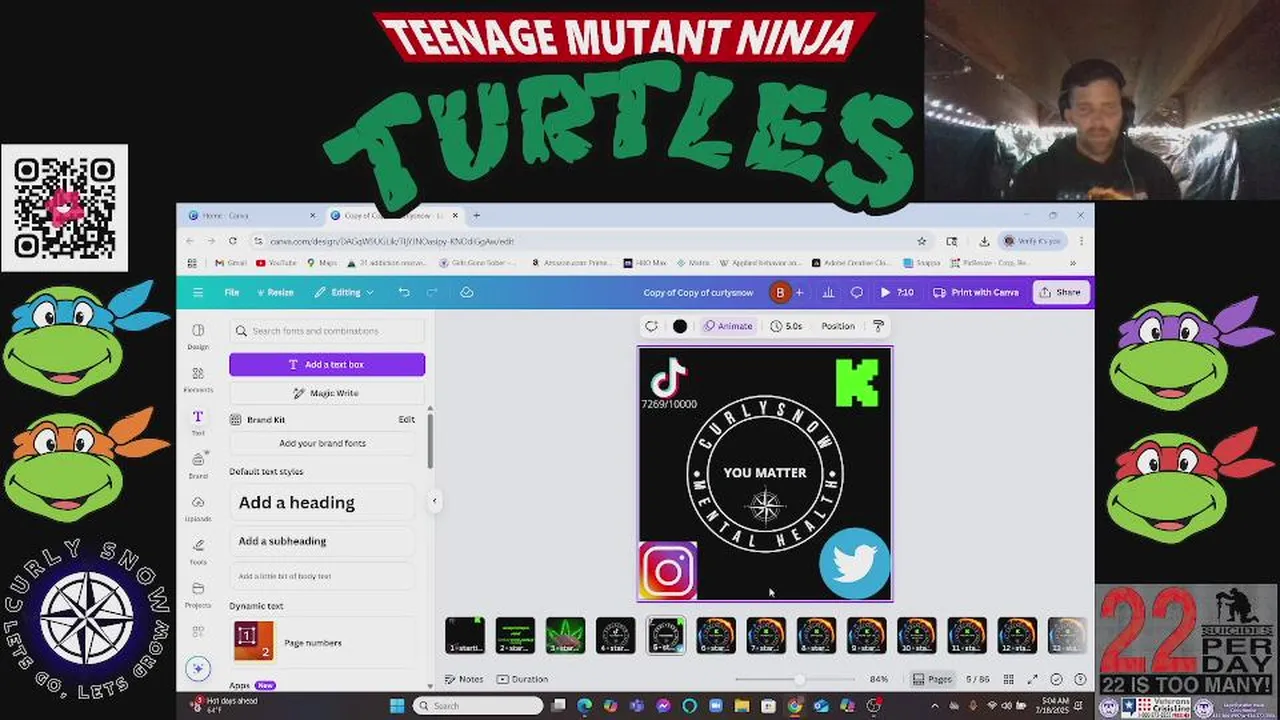Select page 3 thumbnail with green leaf

[565, 636]
